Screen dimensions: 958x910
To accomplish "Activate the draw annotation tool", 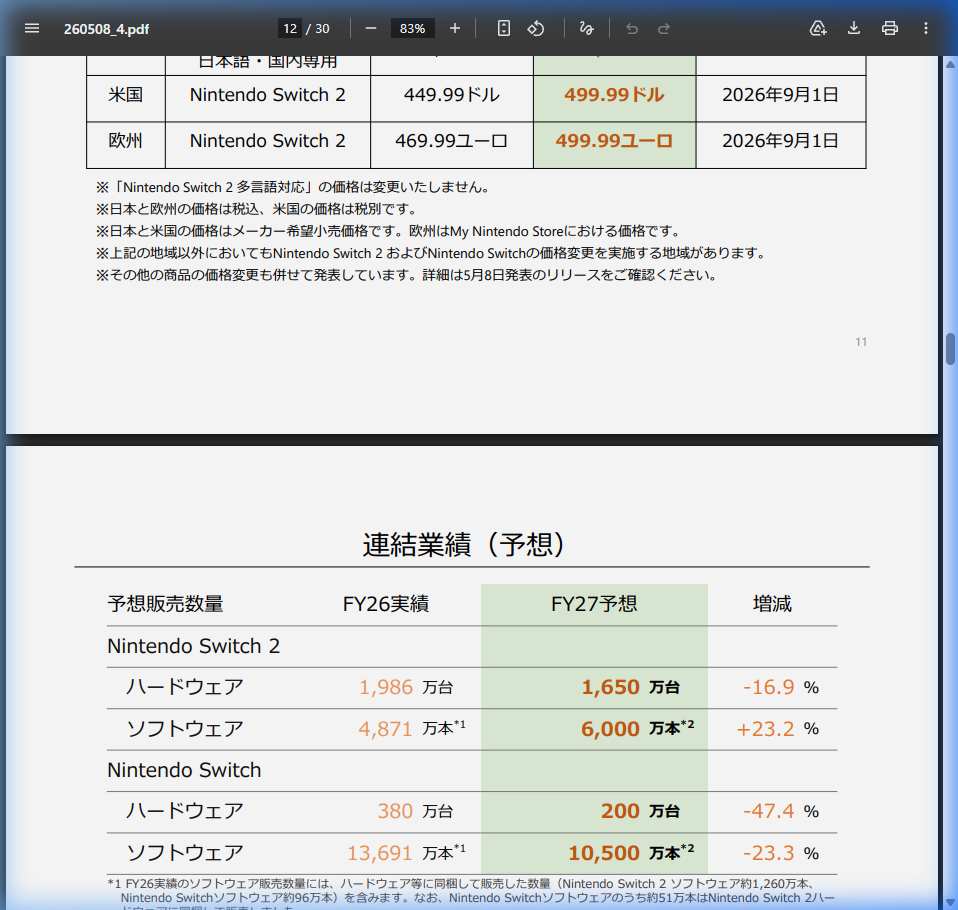I will point(586,29).
